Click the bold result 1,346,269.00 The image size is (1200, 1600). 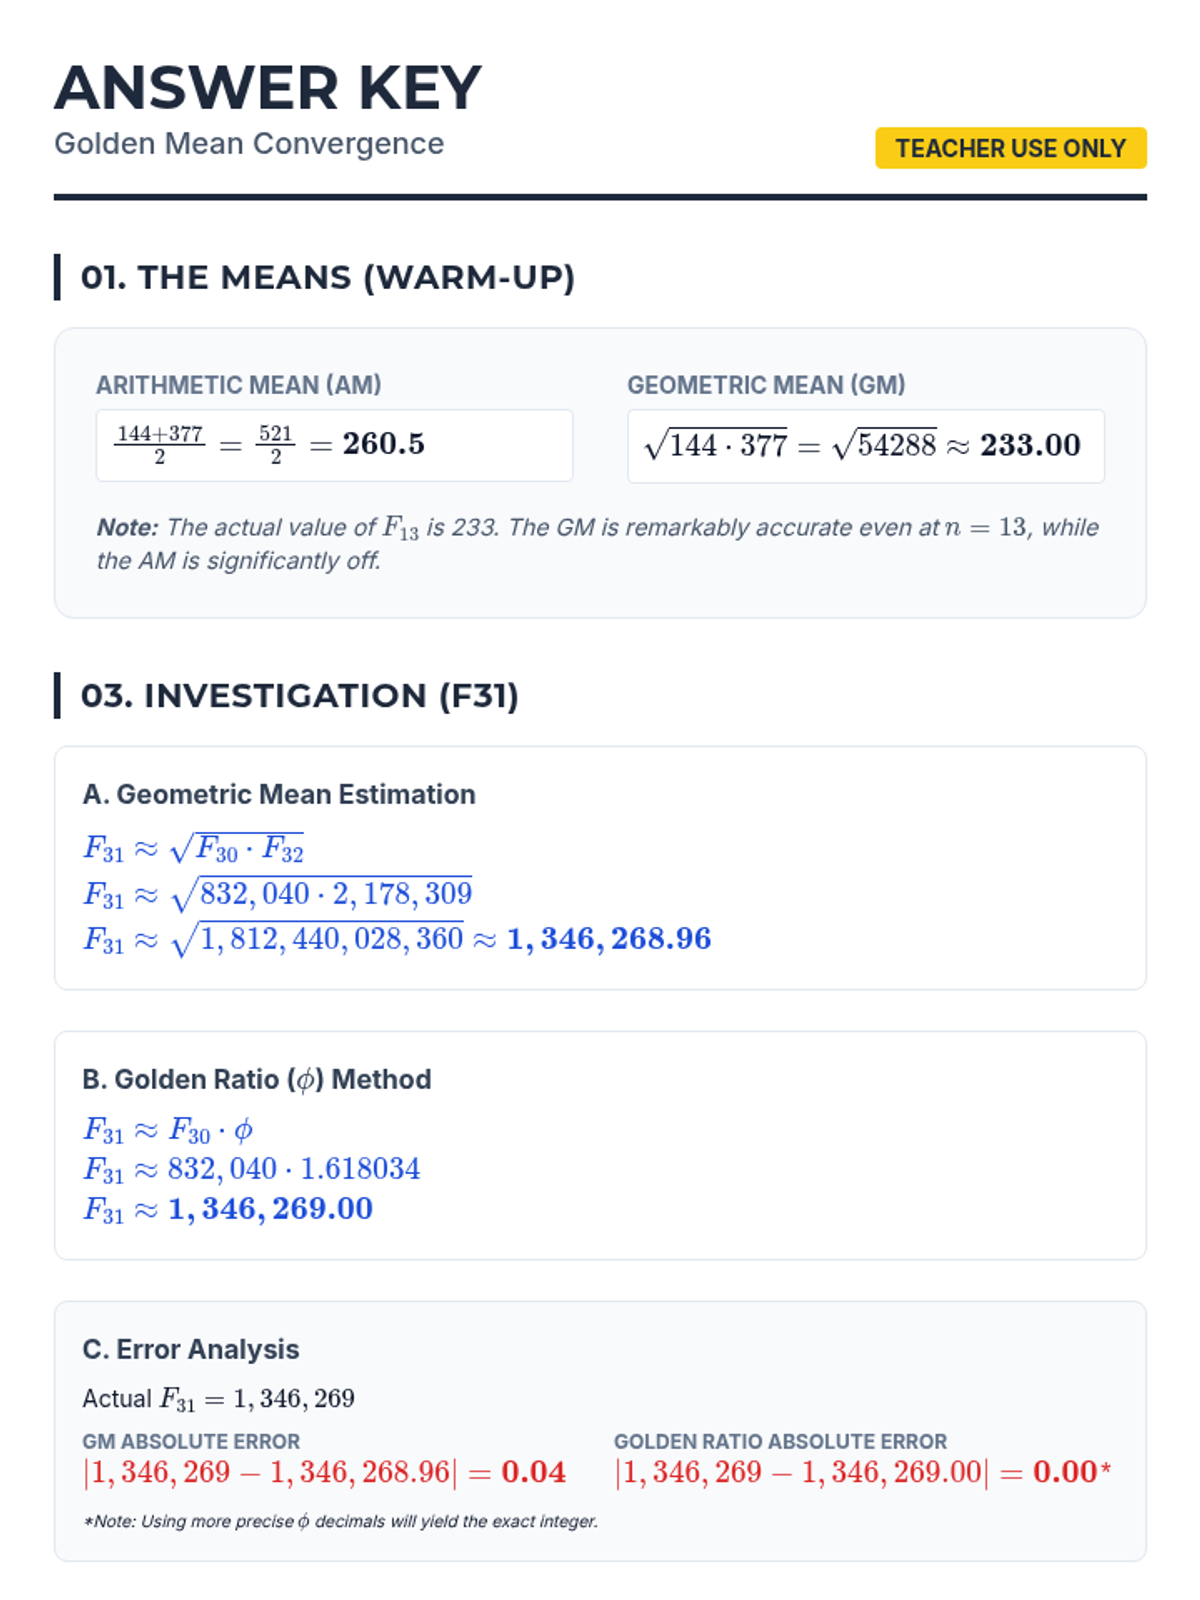270,1209
